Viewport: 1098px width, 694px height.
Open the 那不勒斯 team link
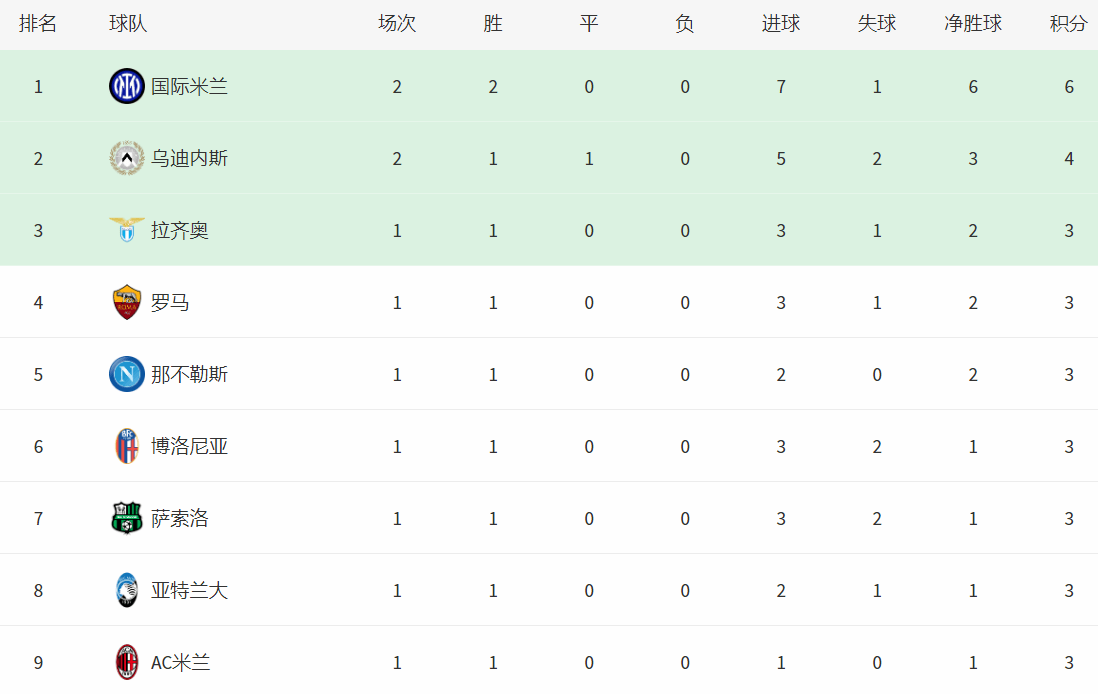(x=189, y=375)
